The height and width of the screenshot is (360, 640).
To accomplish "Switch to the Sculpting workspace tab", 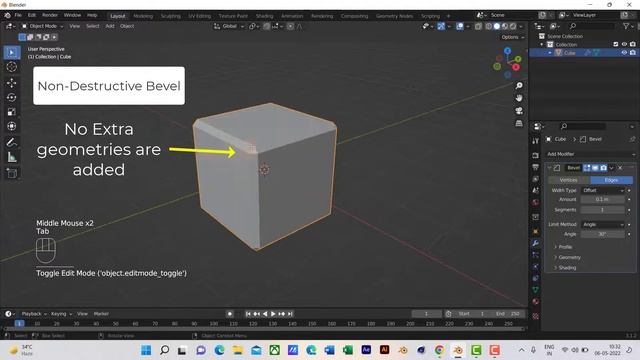I will 171,16.
